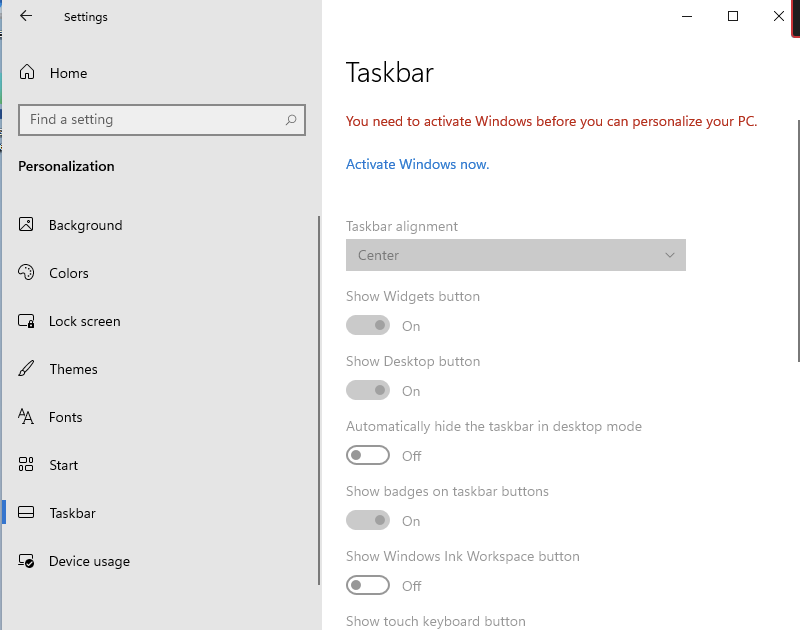800x630 pixels.
Task: Click the Themes paintbrush icon
Action: pos(27,369)
